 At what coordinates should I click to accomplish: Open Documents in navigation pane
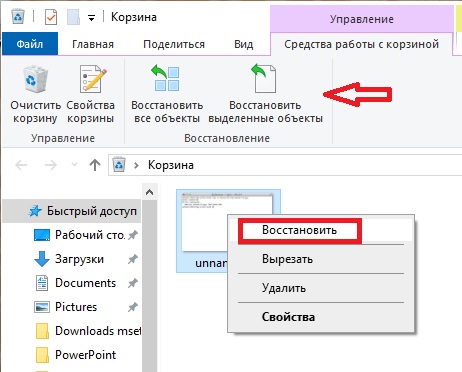[76, 283]
